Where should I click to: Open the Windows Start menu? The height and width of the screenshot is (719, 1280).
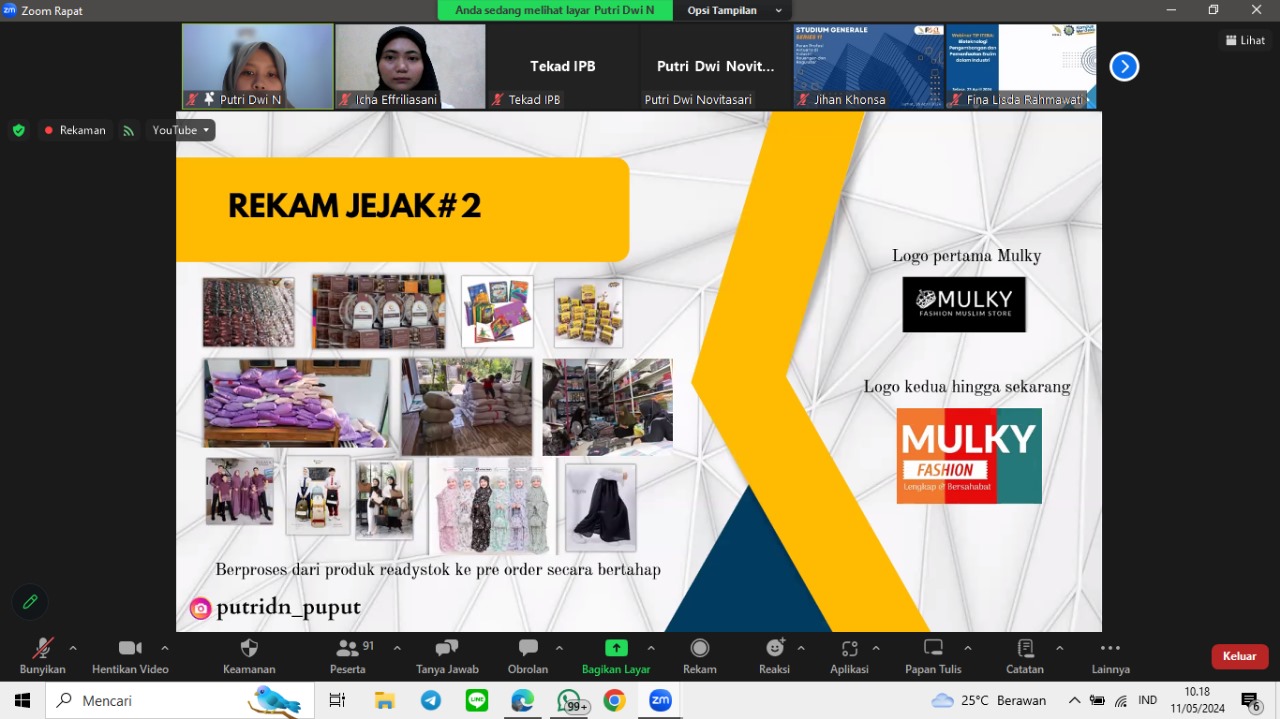coord(22,700)
